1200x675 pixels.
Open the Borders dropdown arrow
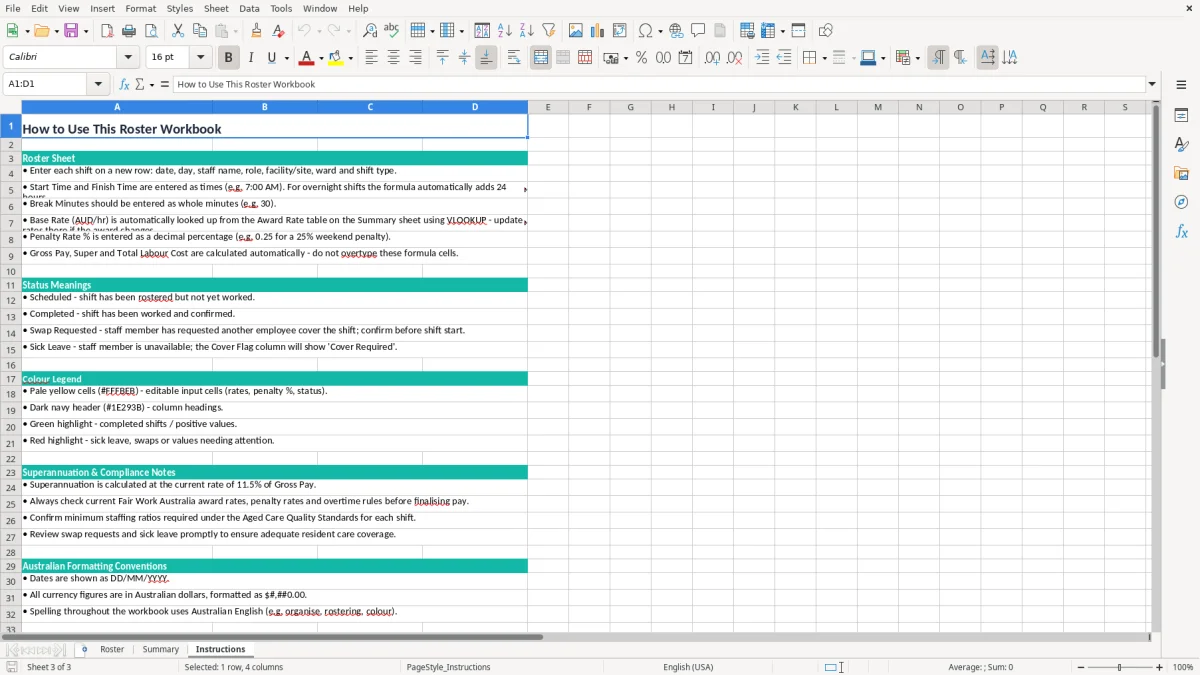tap(824, 58)
